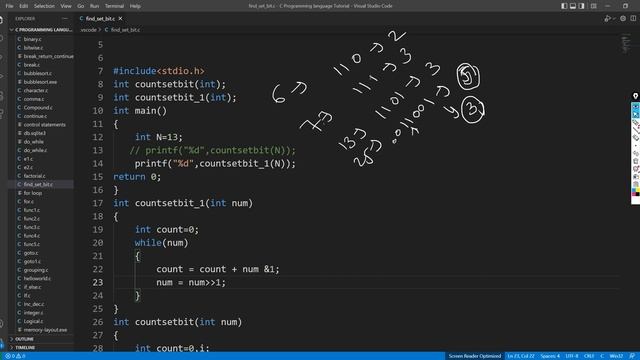Close the find_set_bit.c editor tab
The height and width of the screenshot is (360, 640).
(x=120, y=19)
